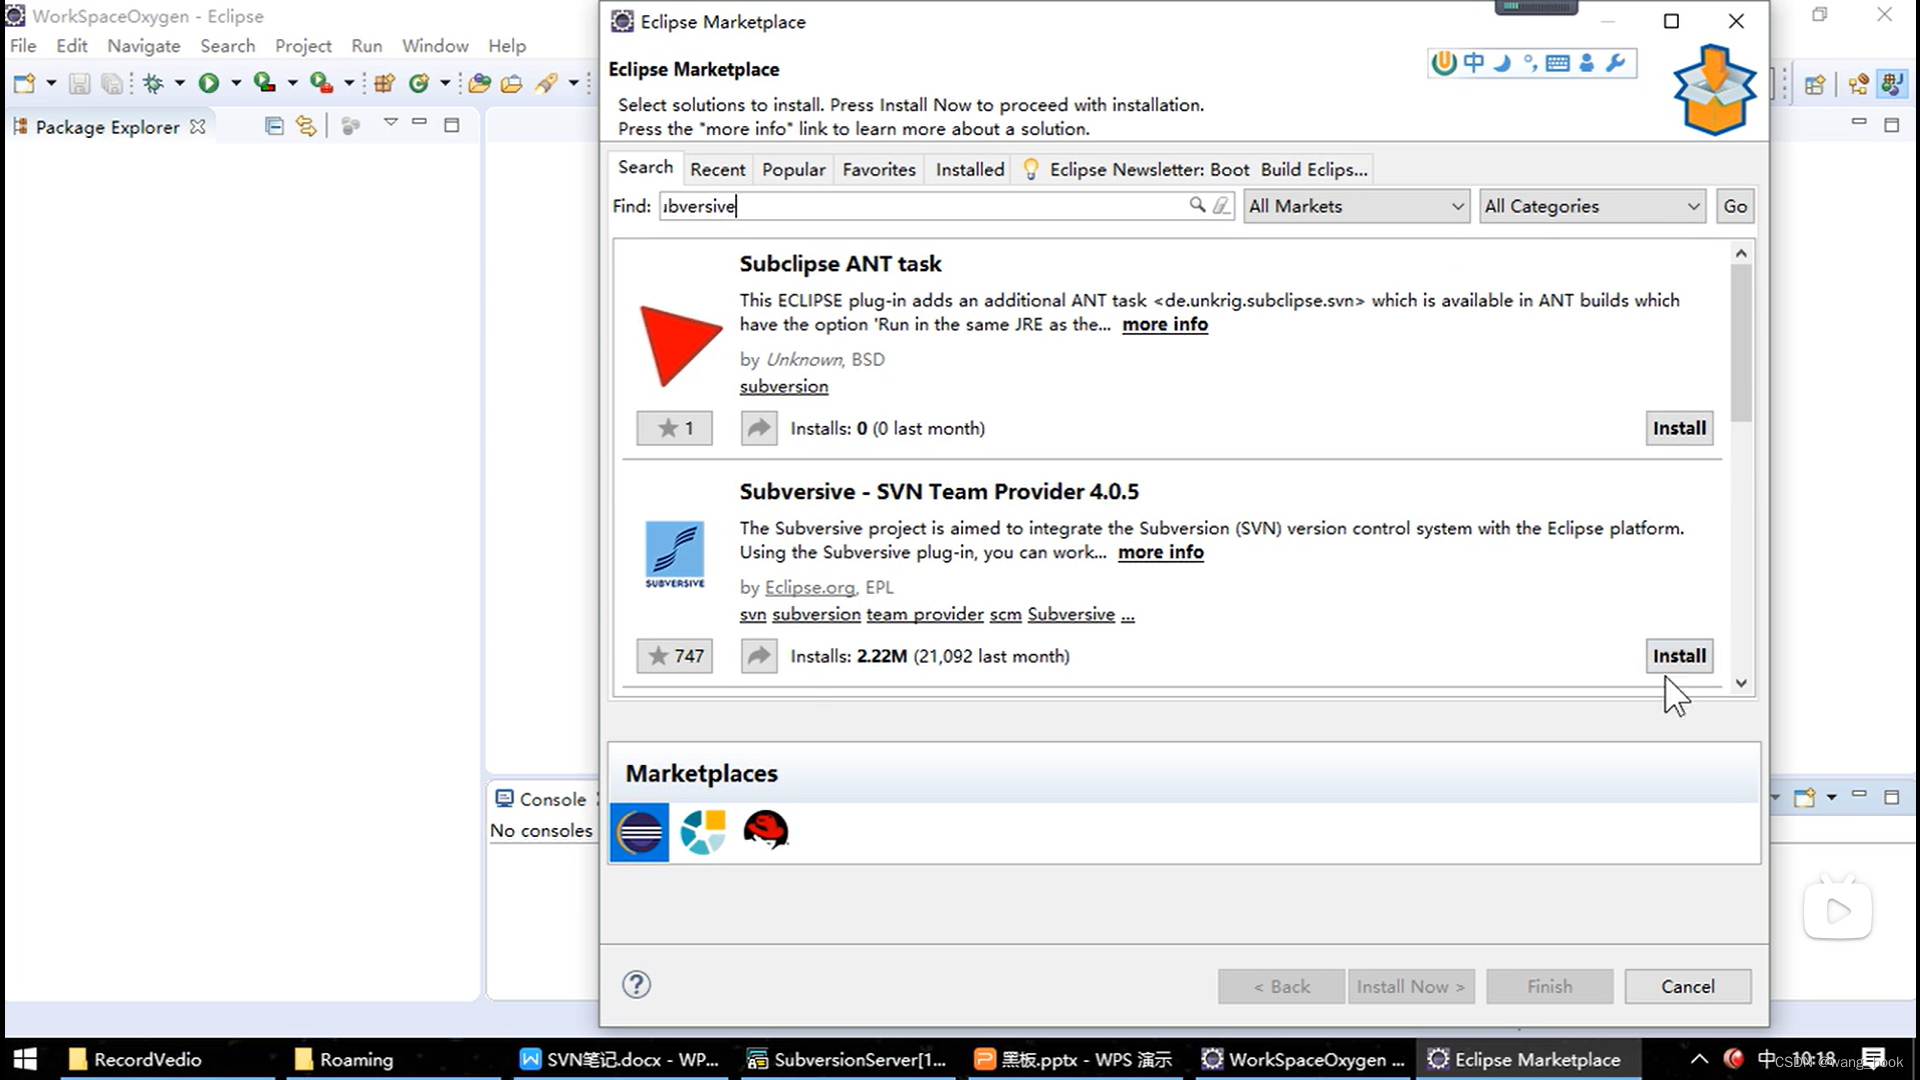The width and height of the screenshot is (1920, 1080).
Task: Maximize the Package Explorer view
Action: [x=452, y=125]
